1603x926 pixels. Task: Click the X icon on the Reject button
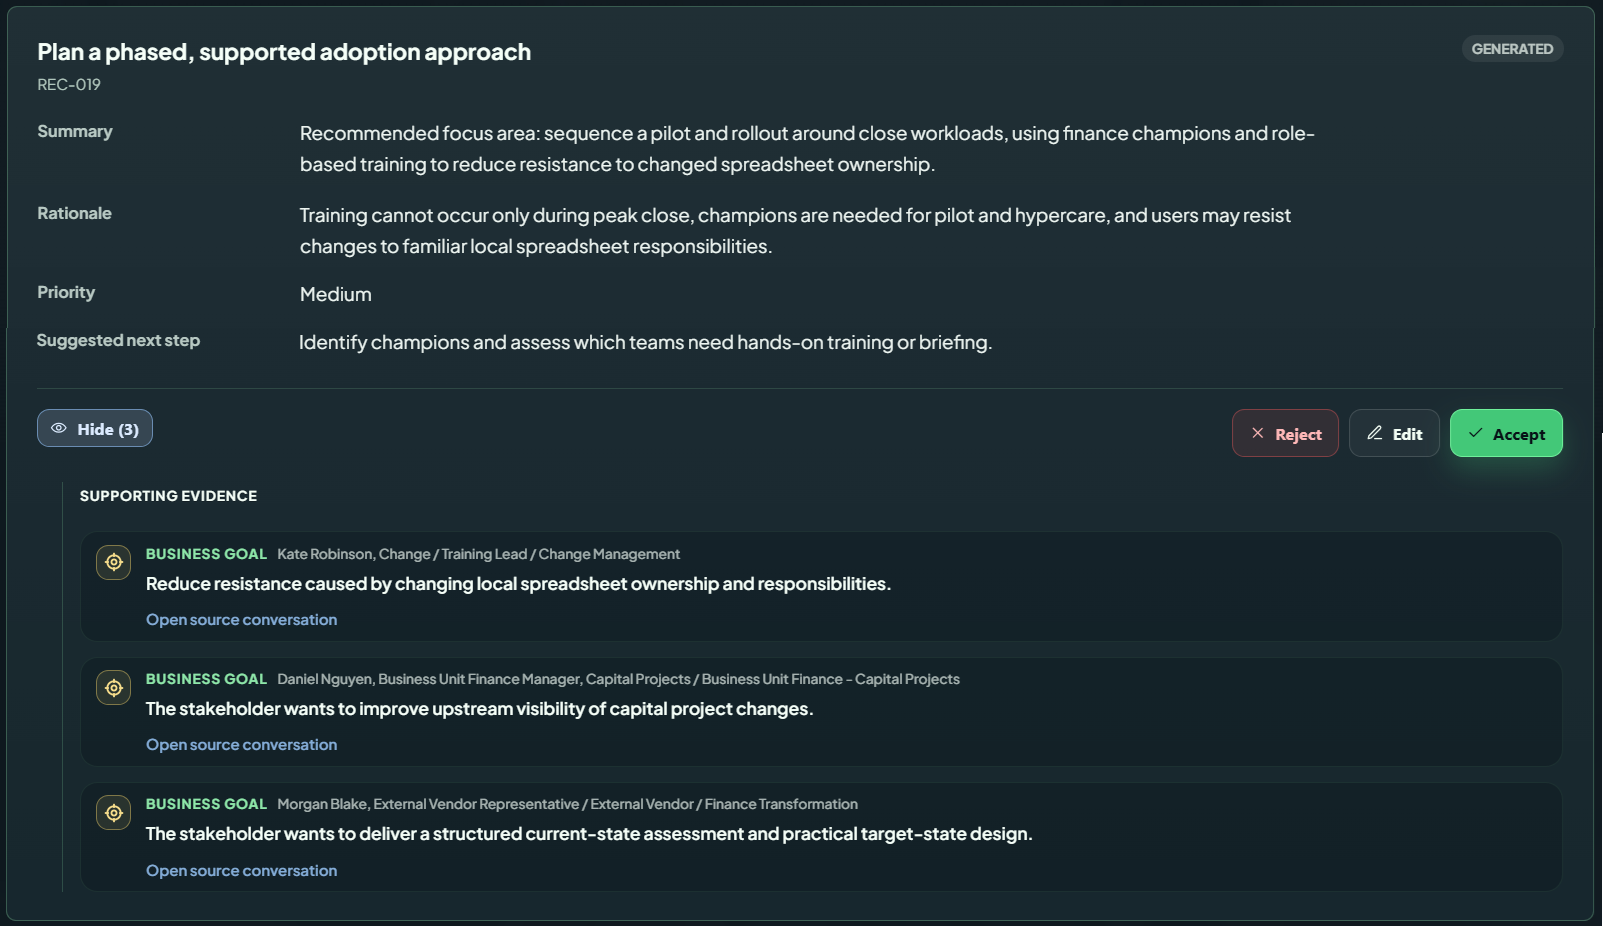[x=1258, y=433]
